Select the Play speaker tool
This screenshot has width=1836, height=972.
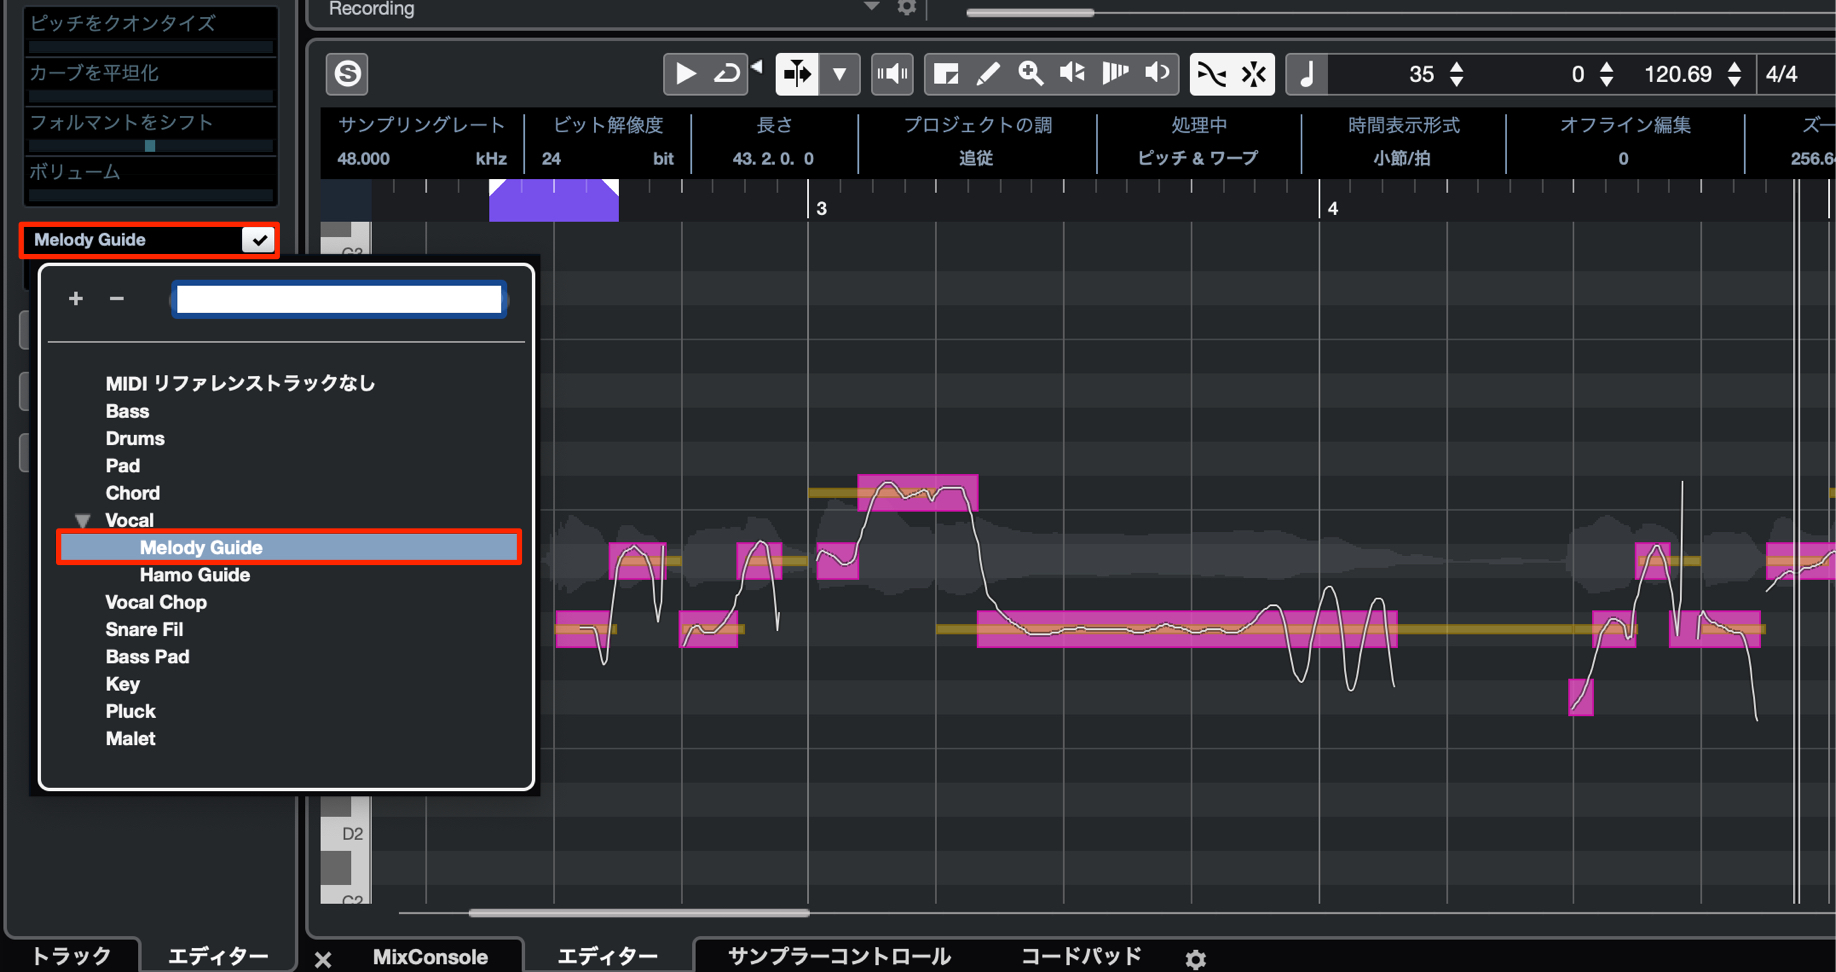(x=1157, y=73)
